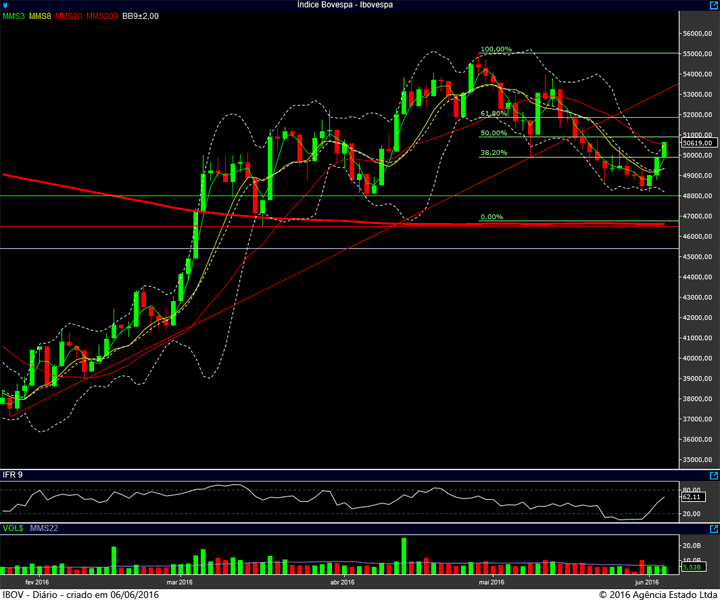The height and width of the screenshot is (600, 720).
Task: Pop out the VOL$ volume panel
Action: click(714, 529)
